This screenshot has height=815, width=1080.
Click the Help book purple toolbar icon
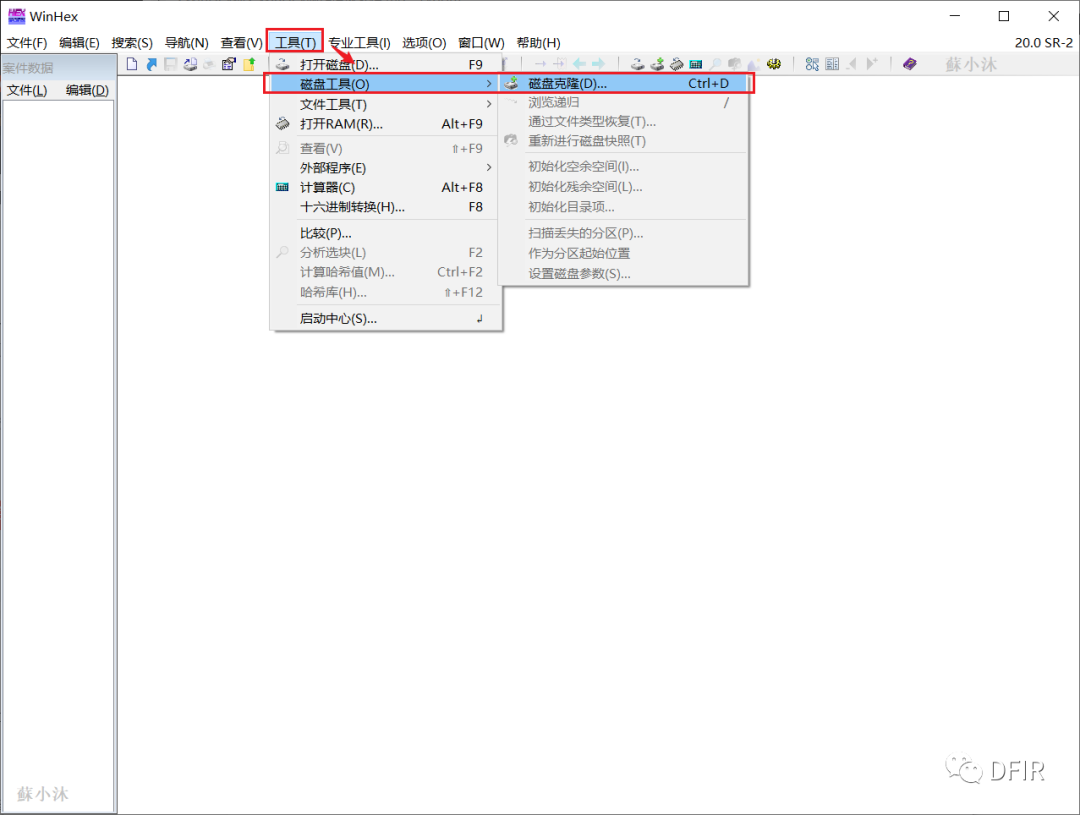(910, 64)
